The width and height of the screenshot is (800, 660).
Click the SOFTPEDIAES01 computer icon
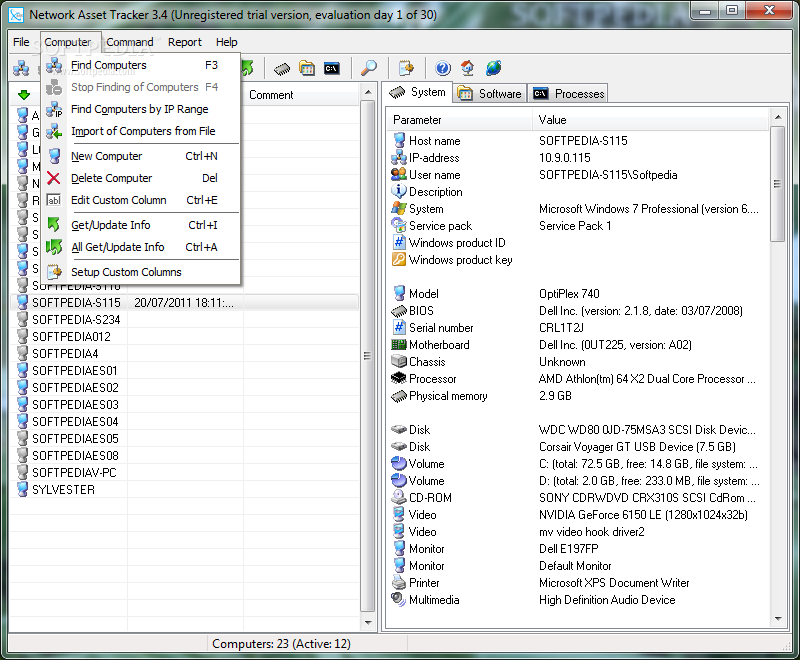pos(22,370)
